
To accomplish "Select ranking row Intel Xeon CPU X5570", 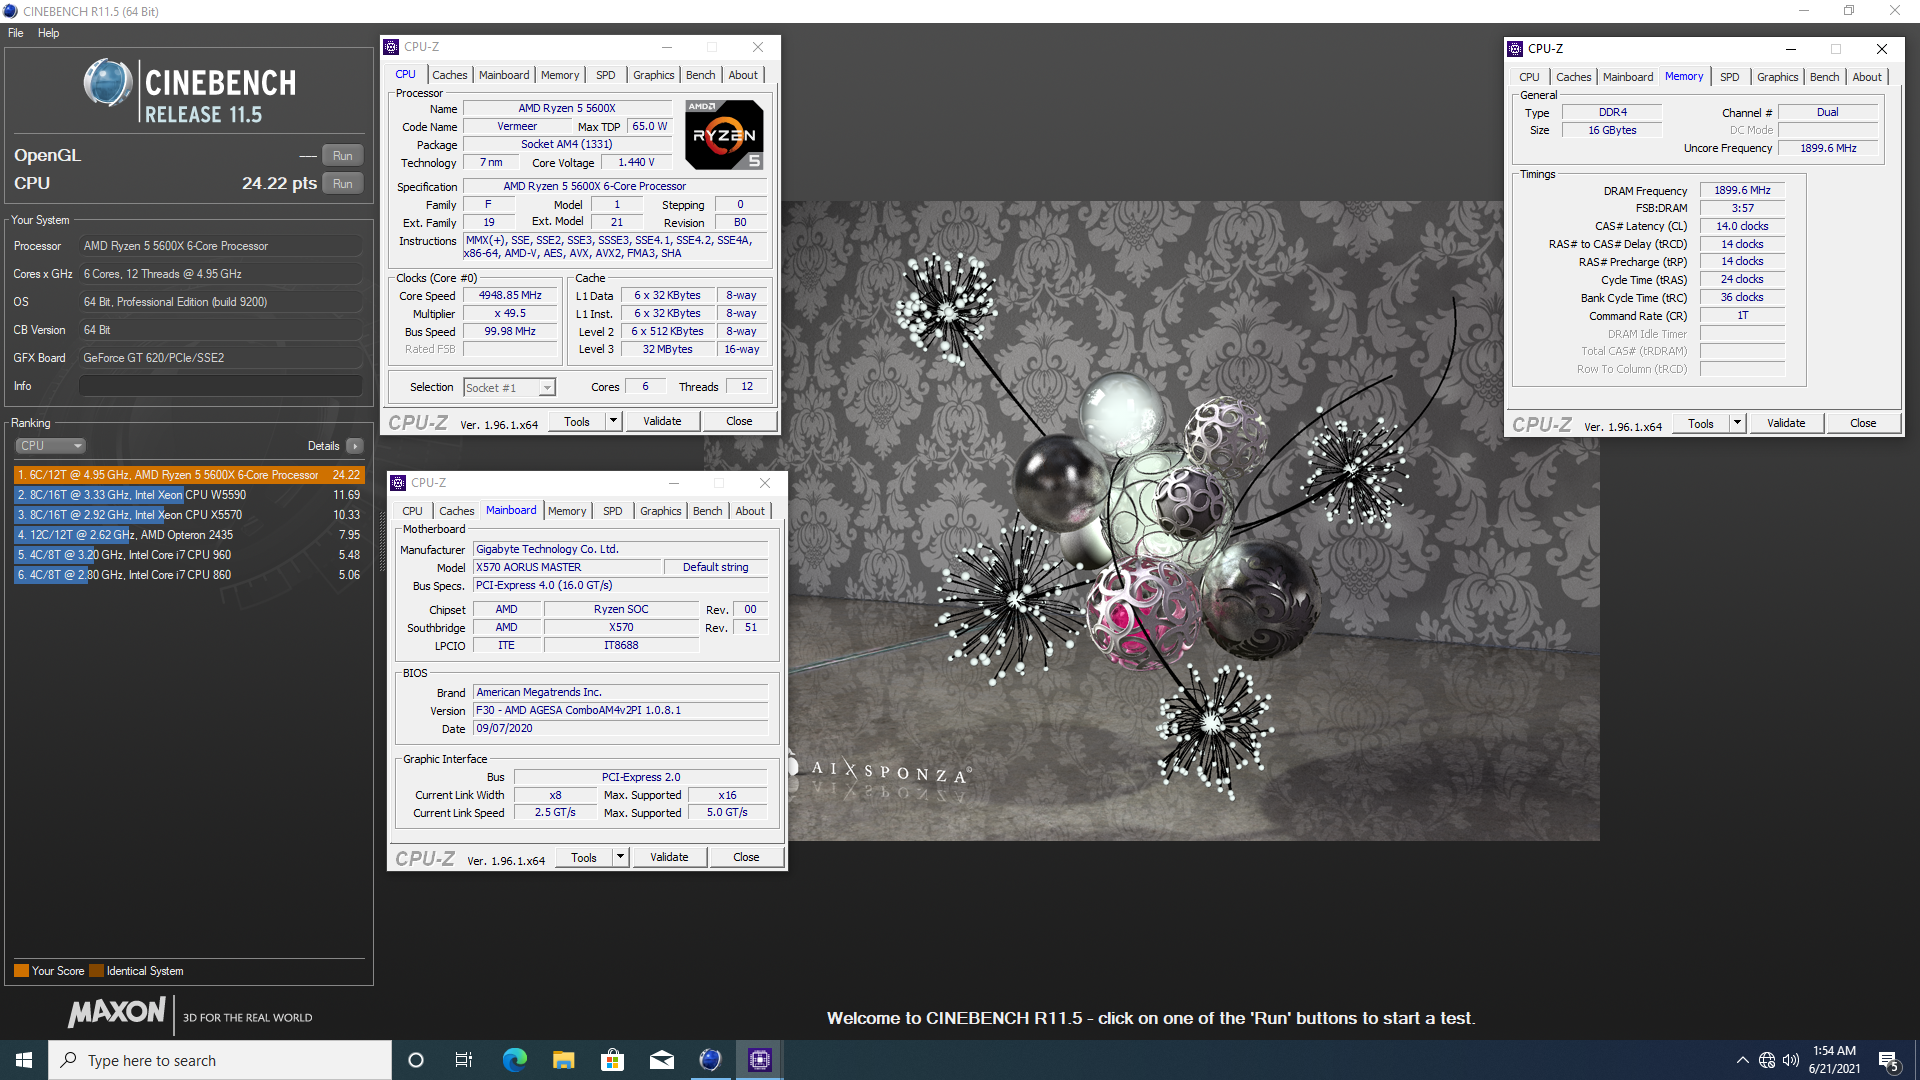I will (189, 515).
